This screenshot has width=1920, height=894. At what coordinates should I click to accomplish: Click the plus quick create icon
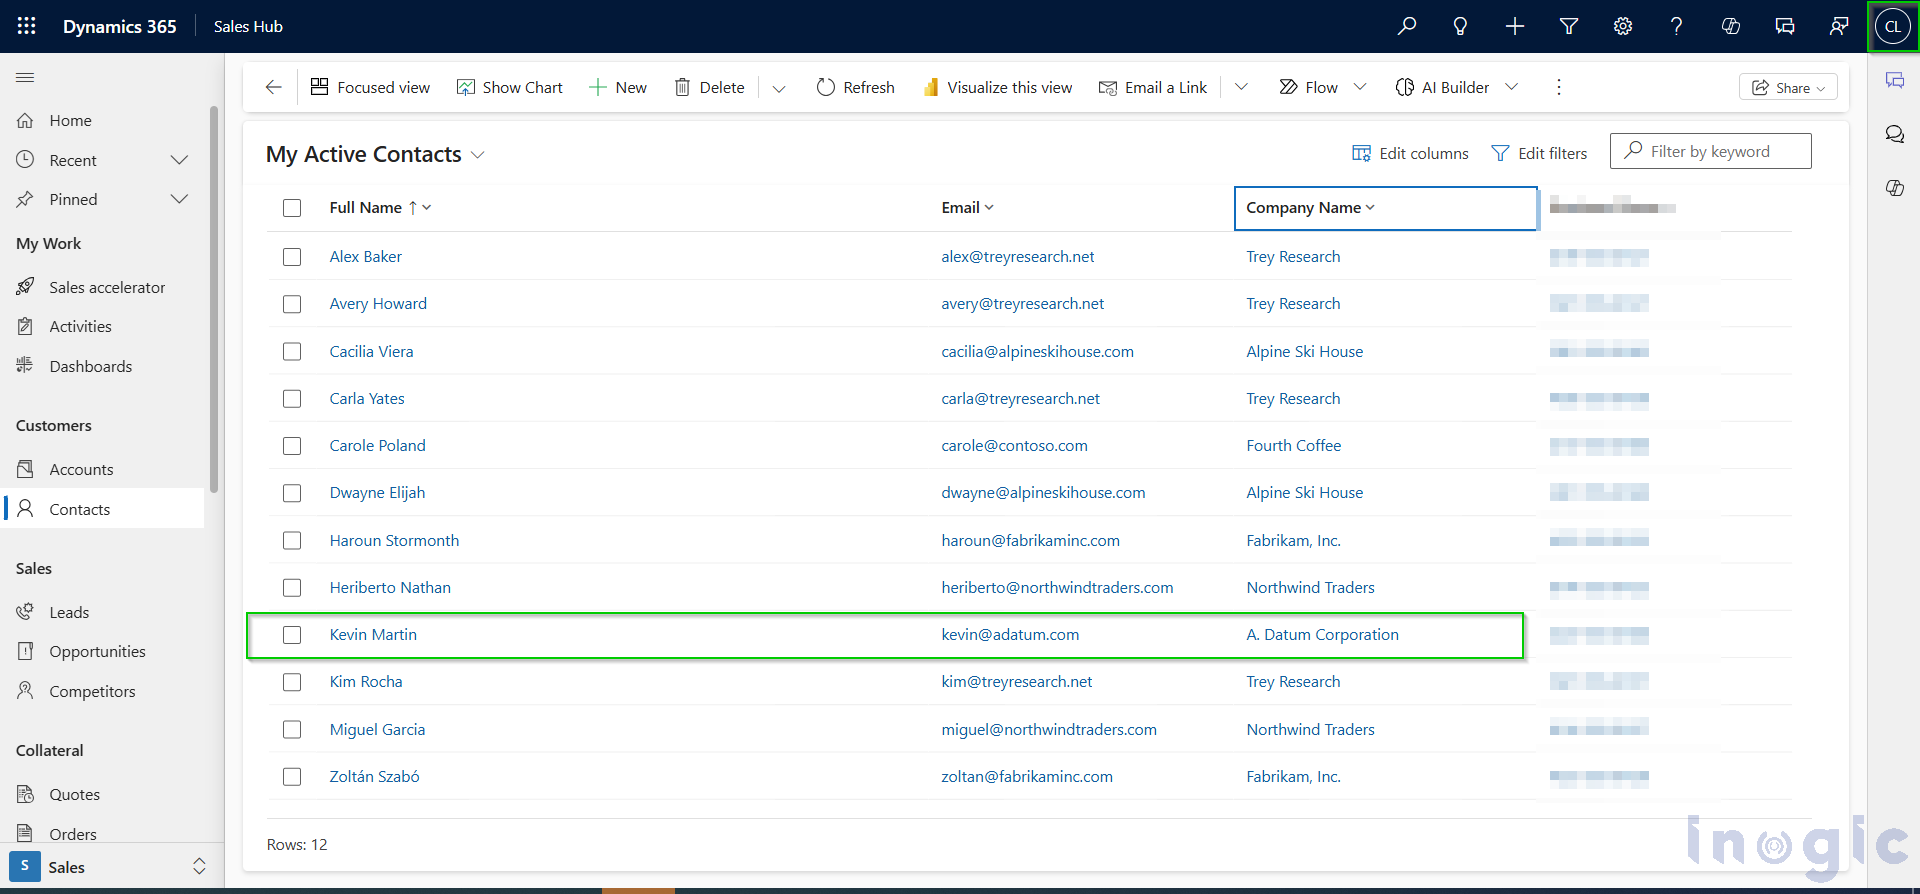pos(1515,26)
